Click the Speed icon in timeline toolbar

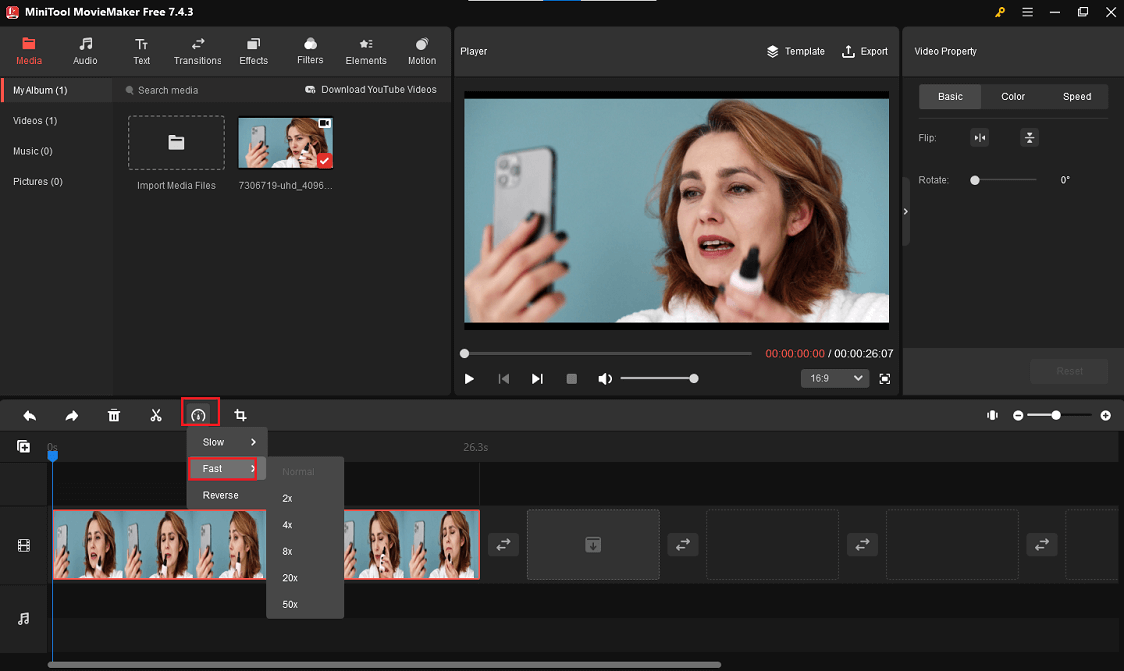199,415
